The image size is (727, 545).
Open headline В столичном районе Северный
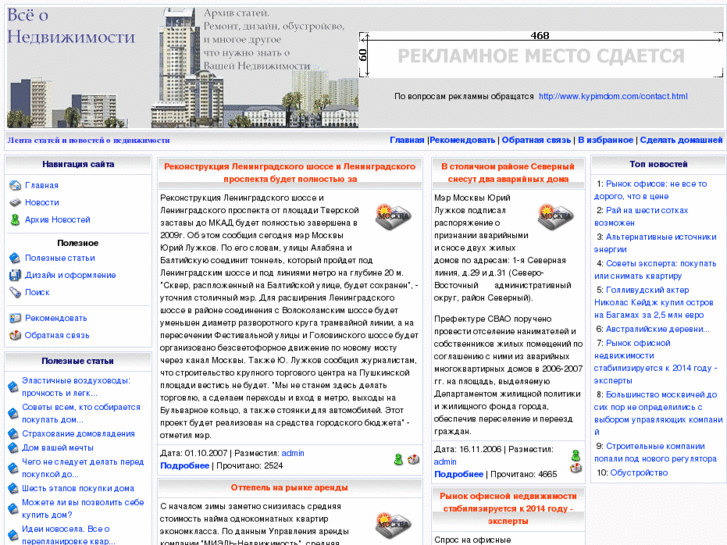click(x=508, y=173)
